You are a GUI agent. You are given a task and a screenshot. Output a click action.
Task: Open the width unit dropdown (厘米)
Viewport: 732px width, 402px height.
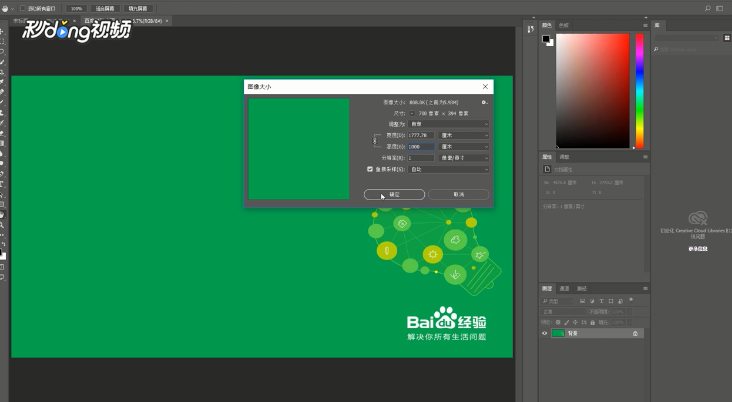[x=464, y=135]
